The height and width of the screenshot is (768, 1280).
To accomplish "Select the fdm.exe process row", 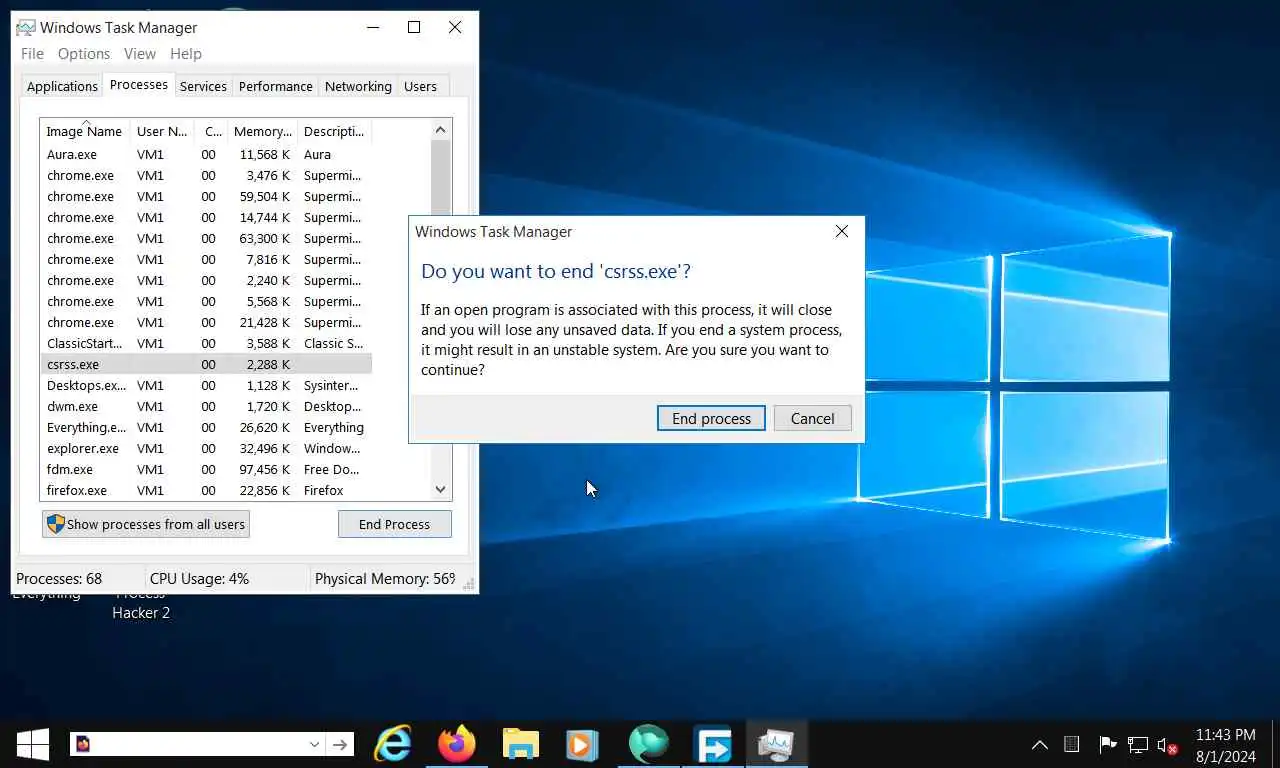I will [x=206, y=470].
